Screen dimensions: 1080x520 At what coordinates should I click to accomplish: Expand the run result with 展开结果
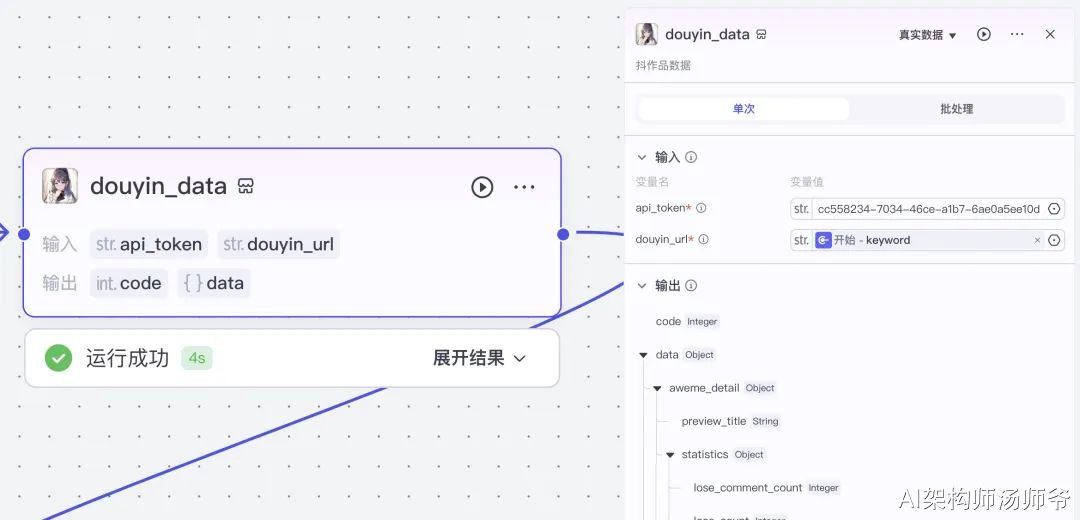click(x=479, y=358)
